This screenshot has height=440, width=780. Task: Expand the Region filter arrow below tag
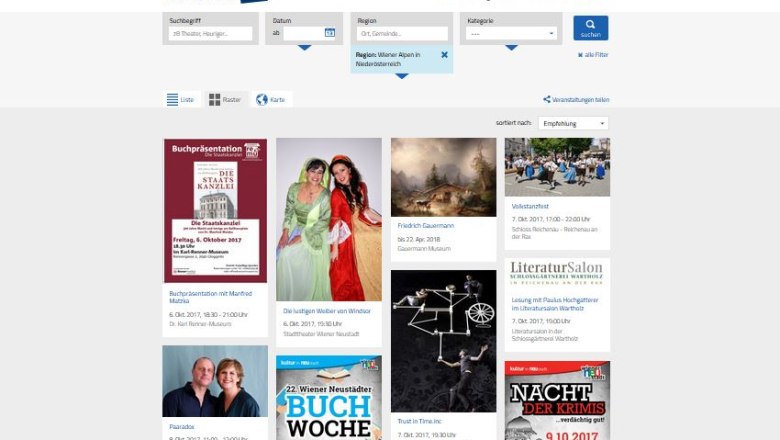point(401,76)
